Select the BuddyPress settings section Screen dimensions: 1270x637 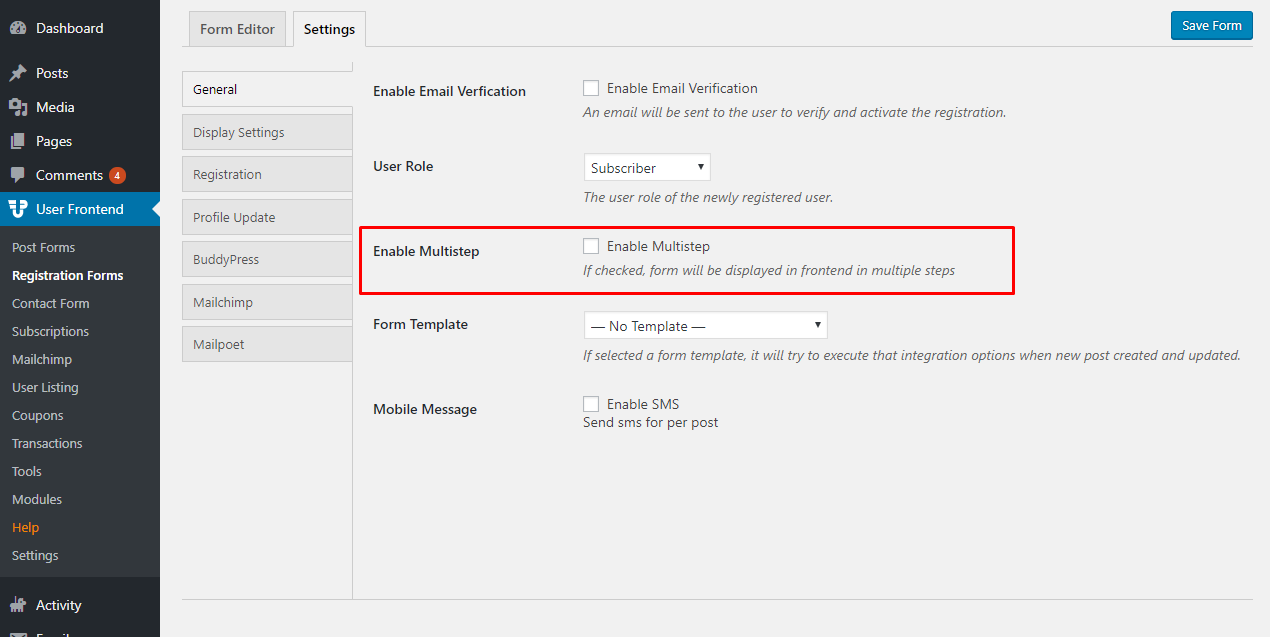click(267, 259)
